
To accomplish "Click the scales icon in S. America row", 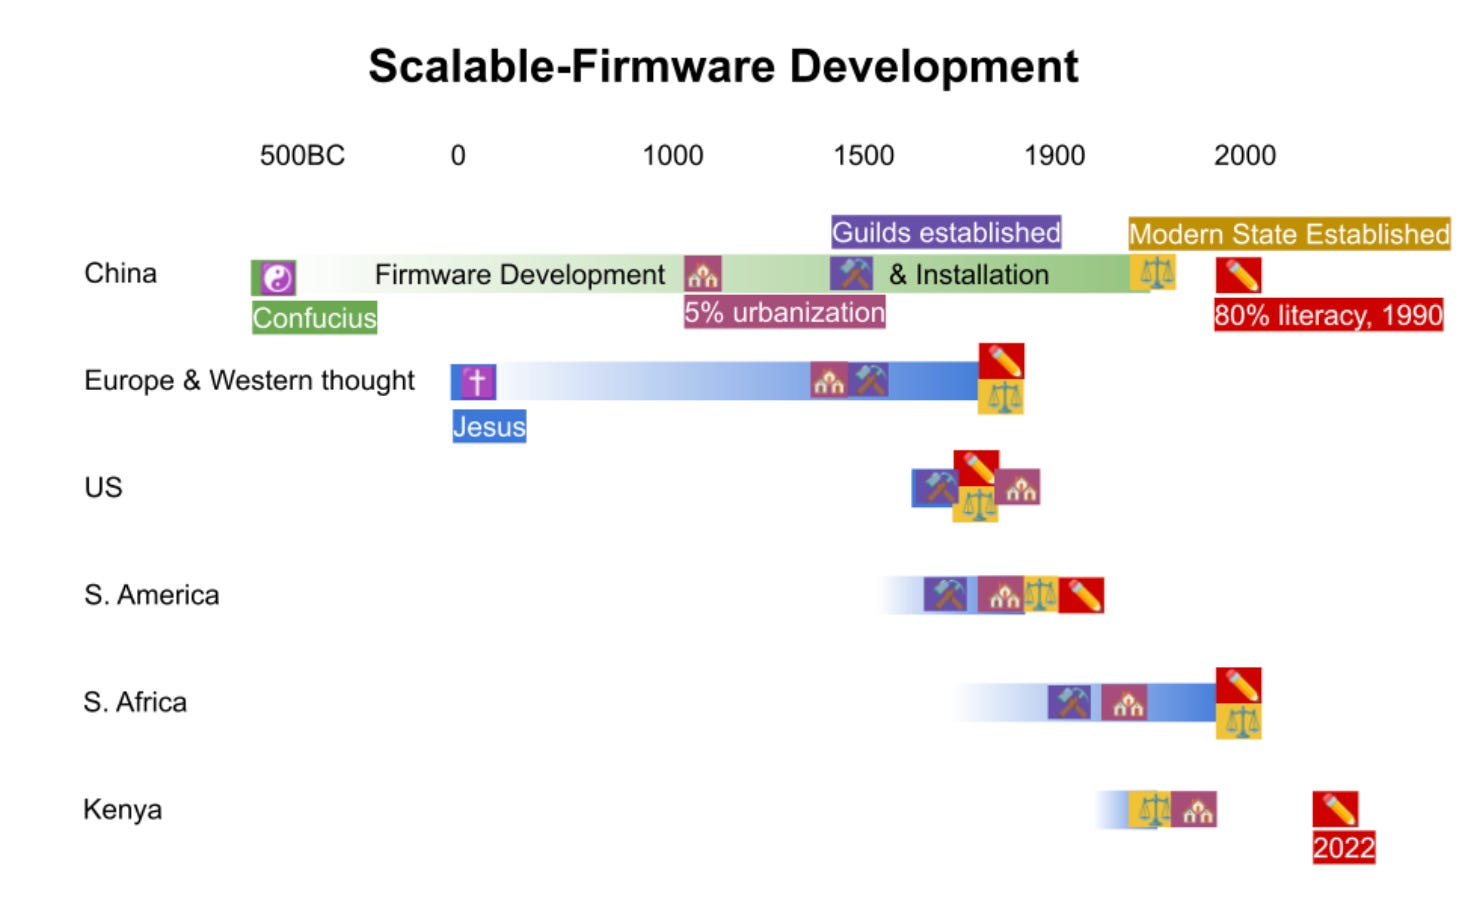I will 1041,594.
